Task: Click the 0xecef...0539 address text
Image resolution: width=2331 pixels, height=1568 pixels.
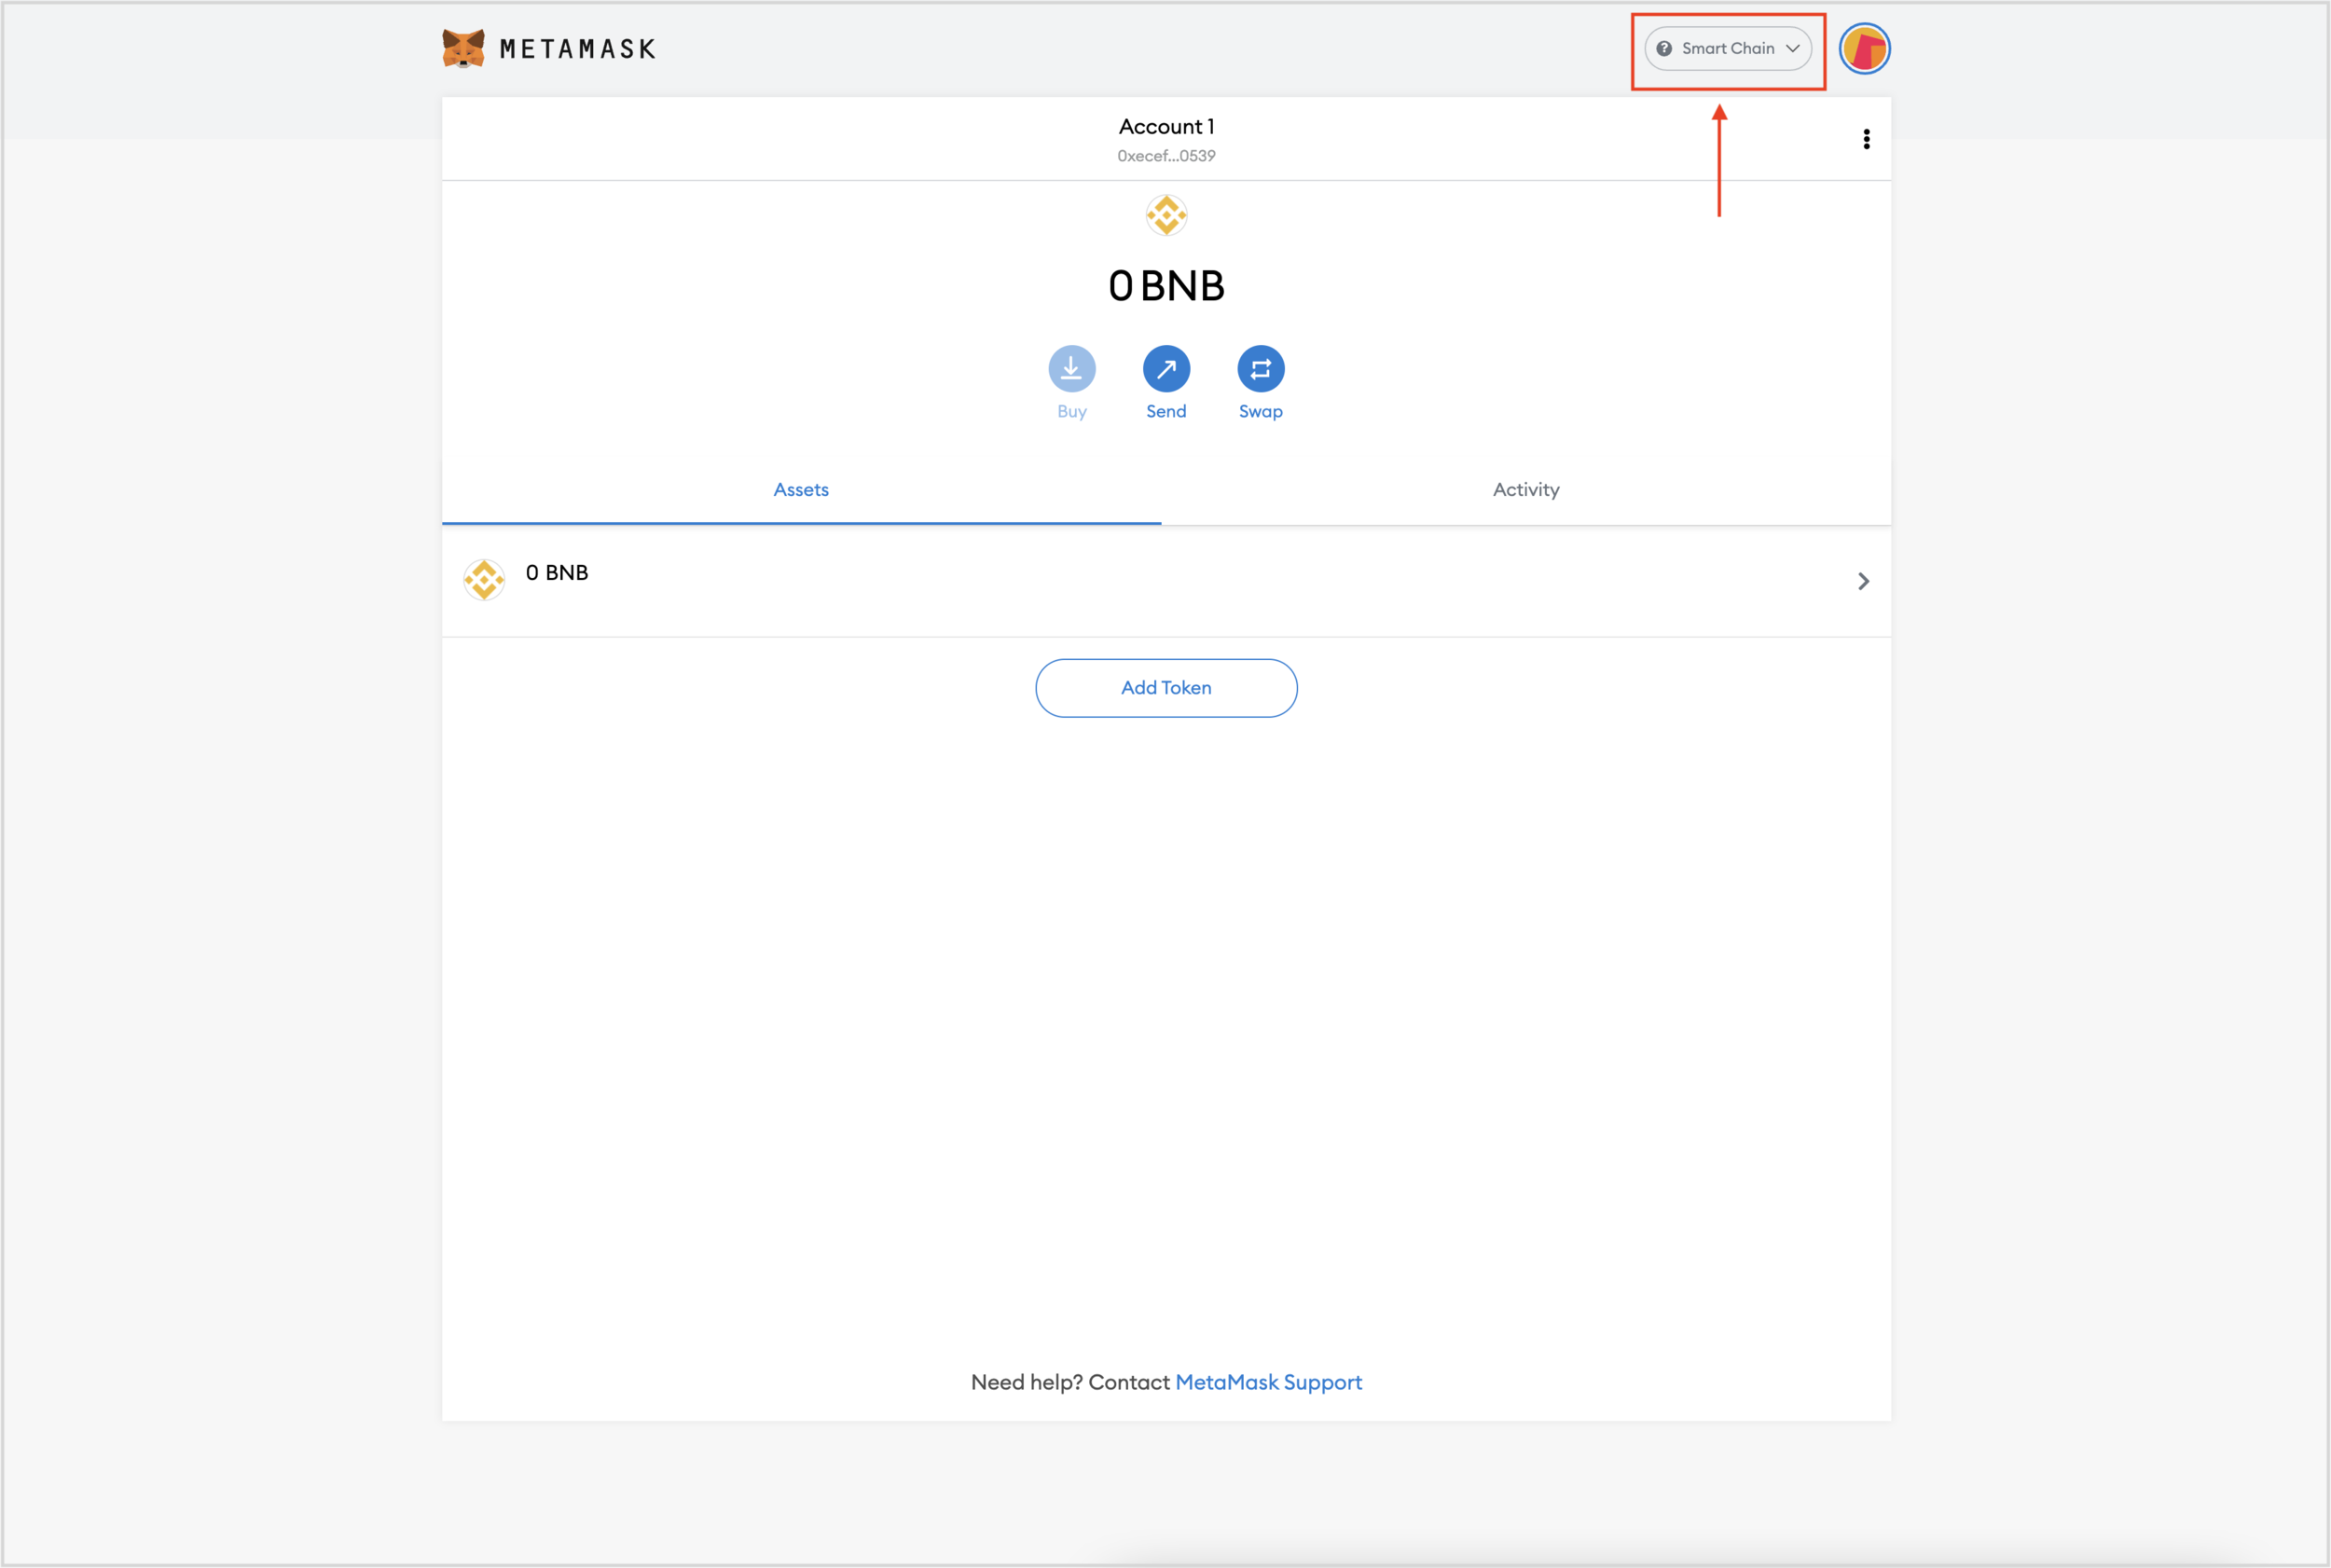Action: [1166, 156]
